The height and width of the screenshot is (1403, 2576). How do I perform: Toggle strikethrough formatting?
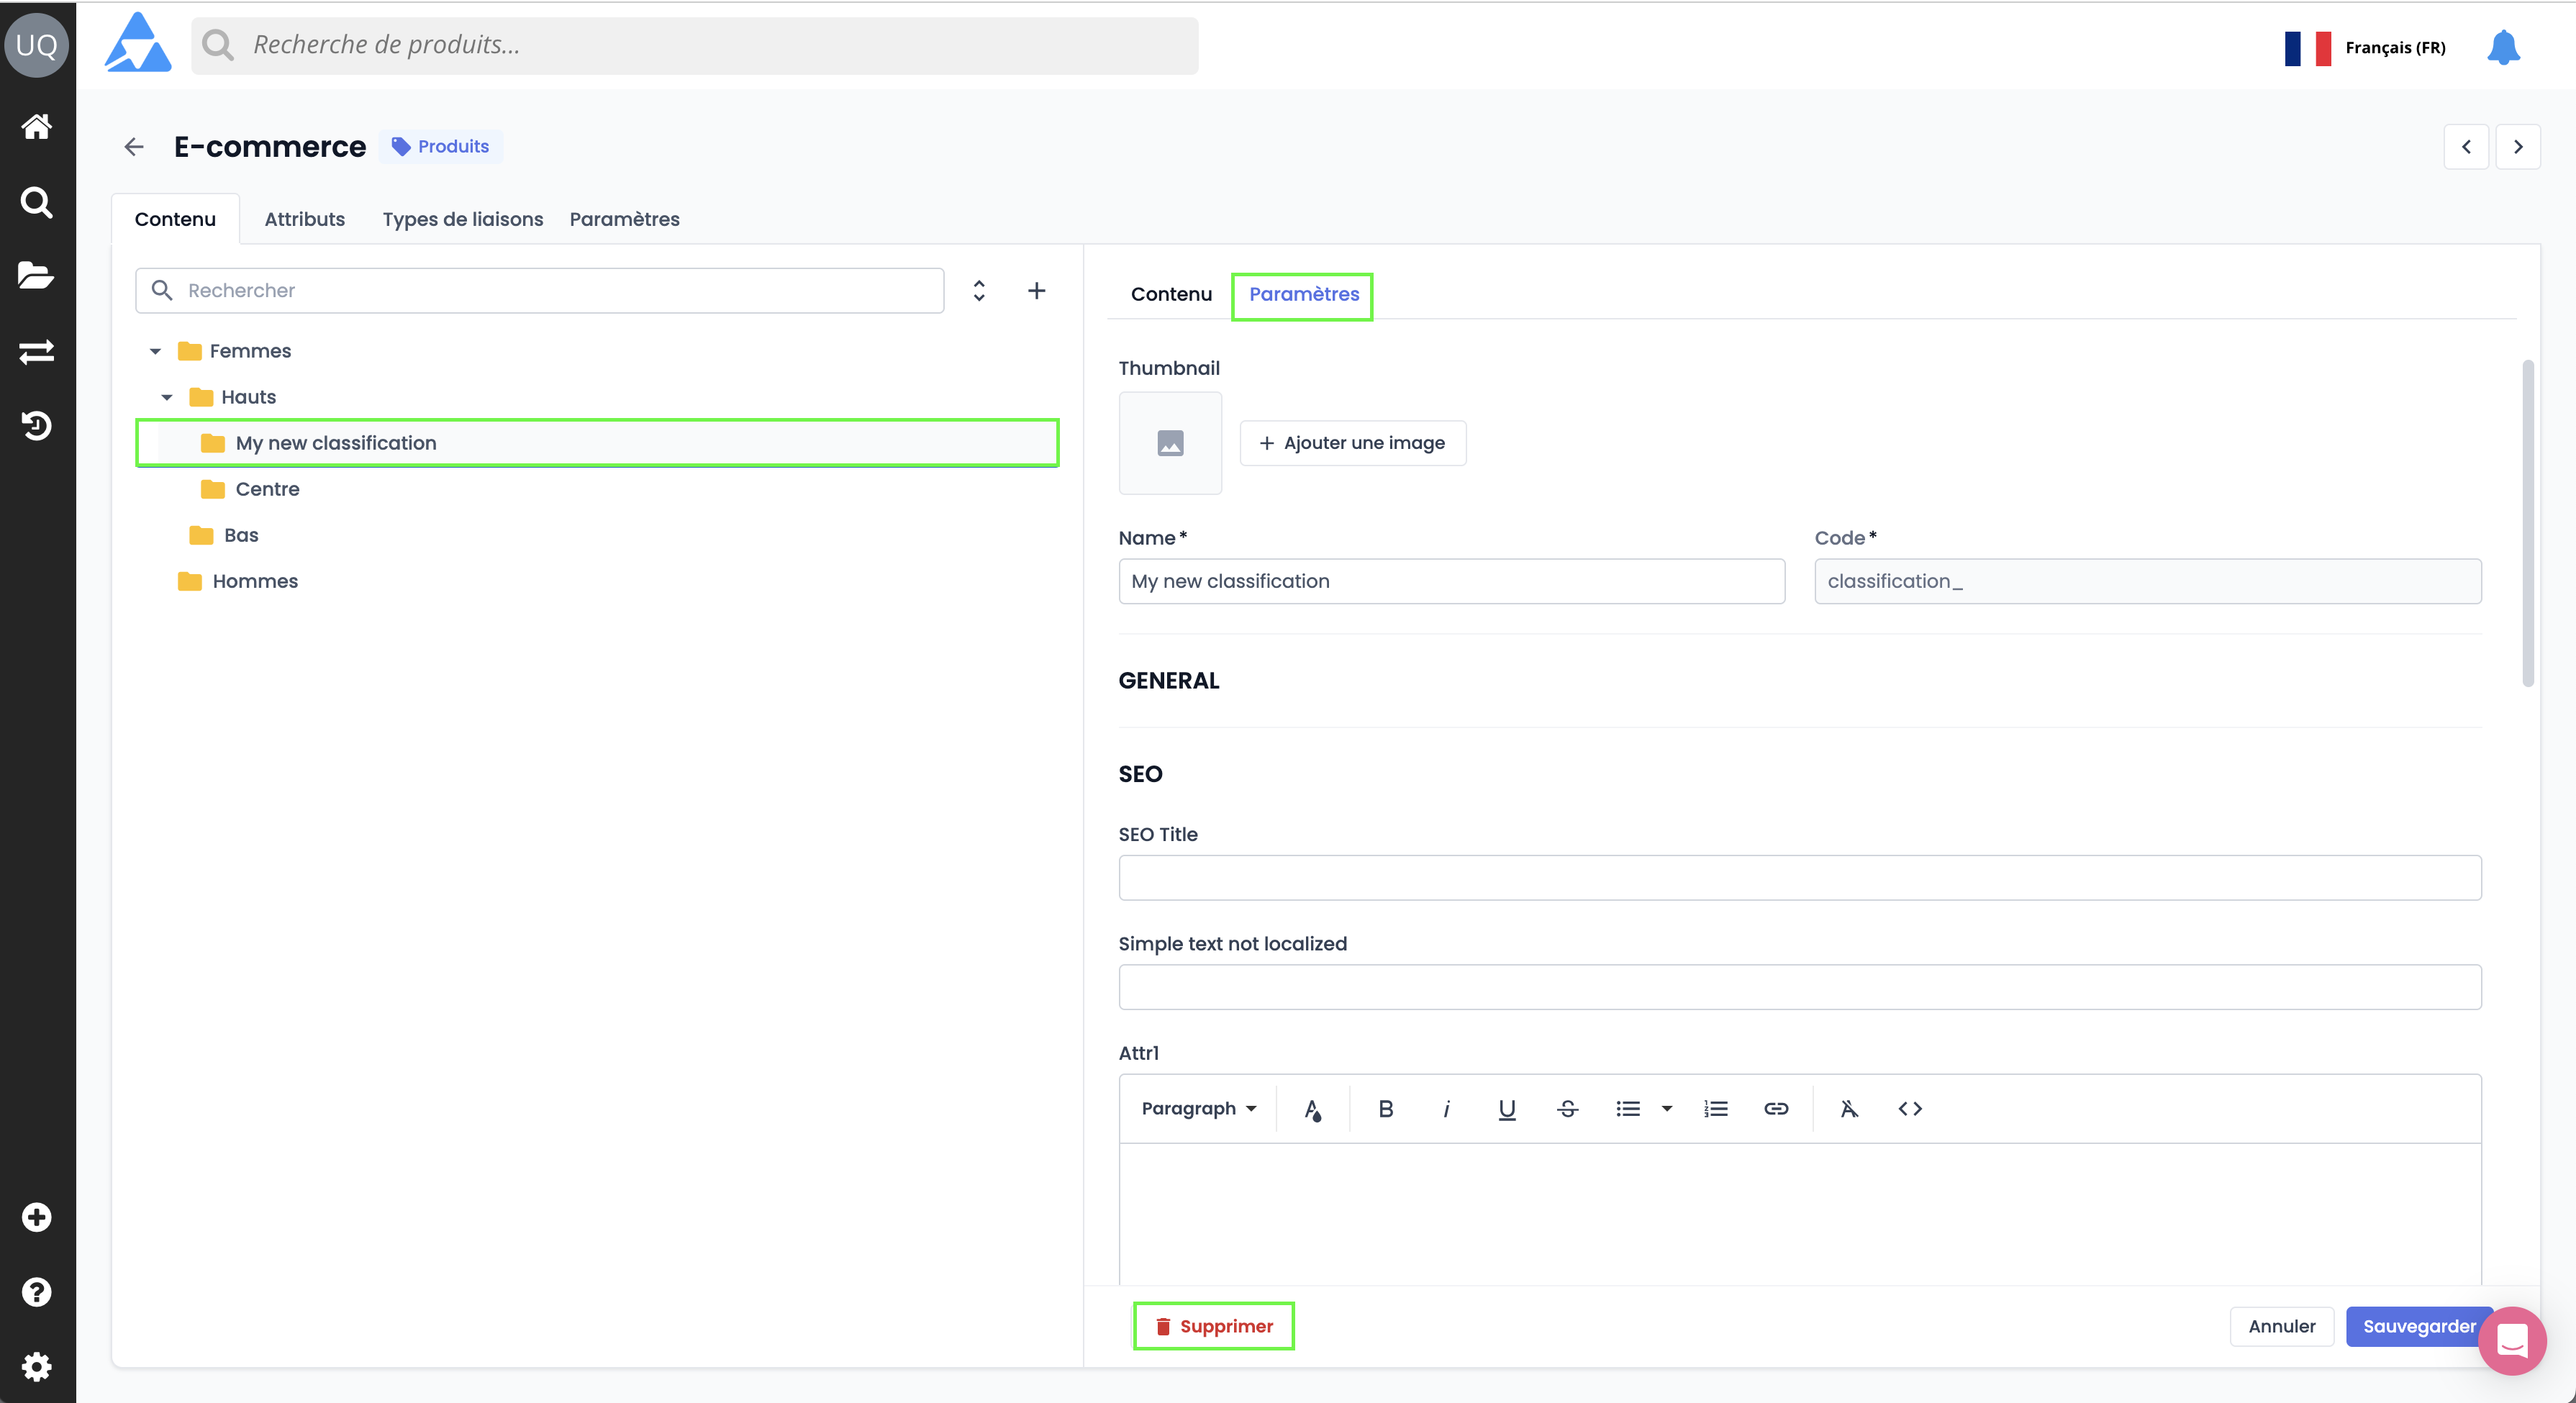coord(1568,1109)
